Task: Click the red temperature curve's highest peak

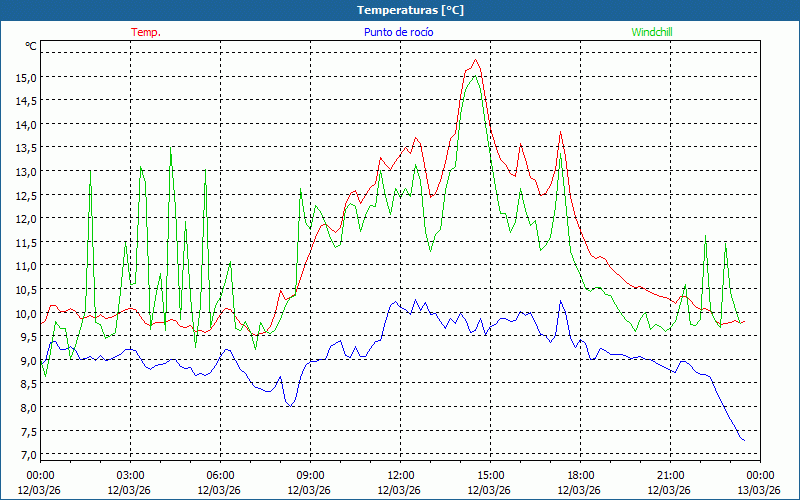Action: click(x=475, y=60)
